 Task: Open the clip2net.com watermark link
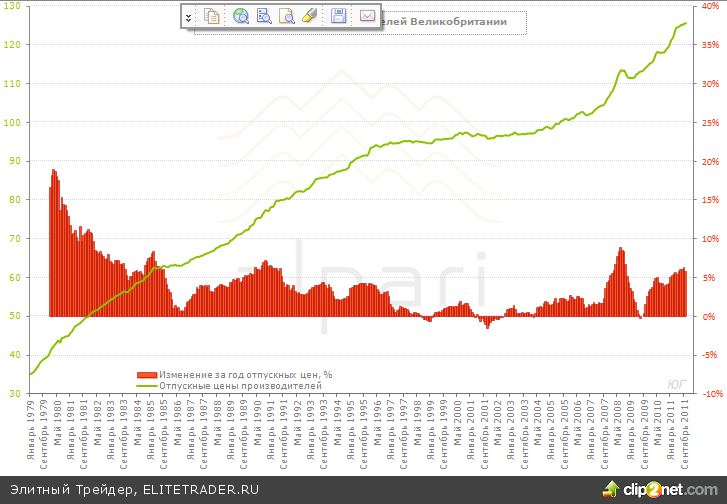[670, 490]
